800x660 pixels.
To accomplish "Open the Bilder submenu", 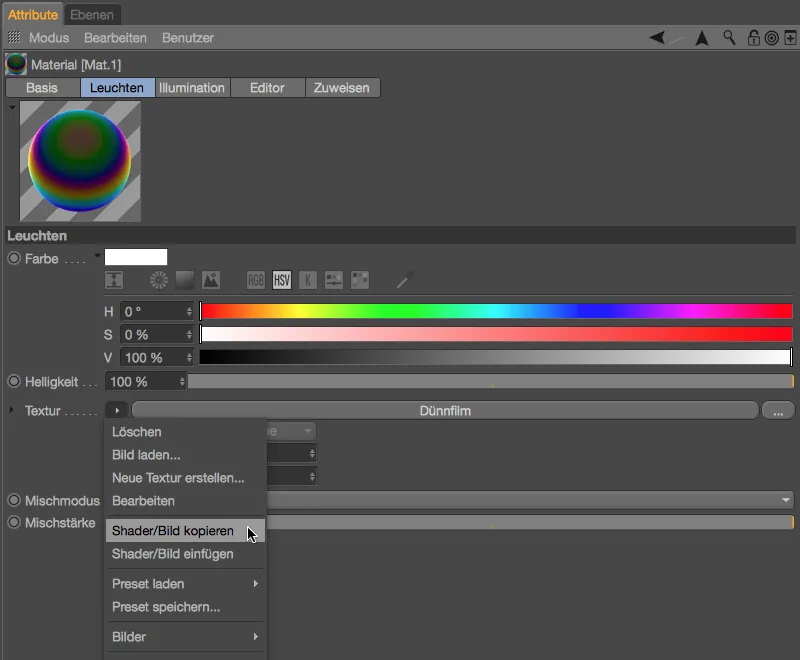I will coord(186,637).
